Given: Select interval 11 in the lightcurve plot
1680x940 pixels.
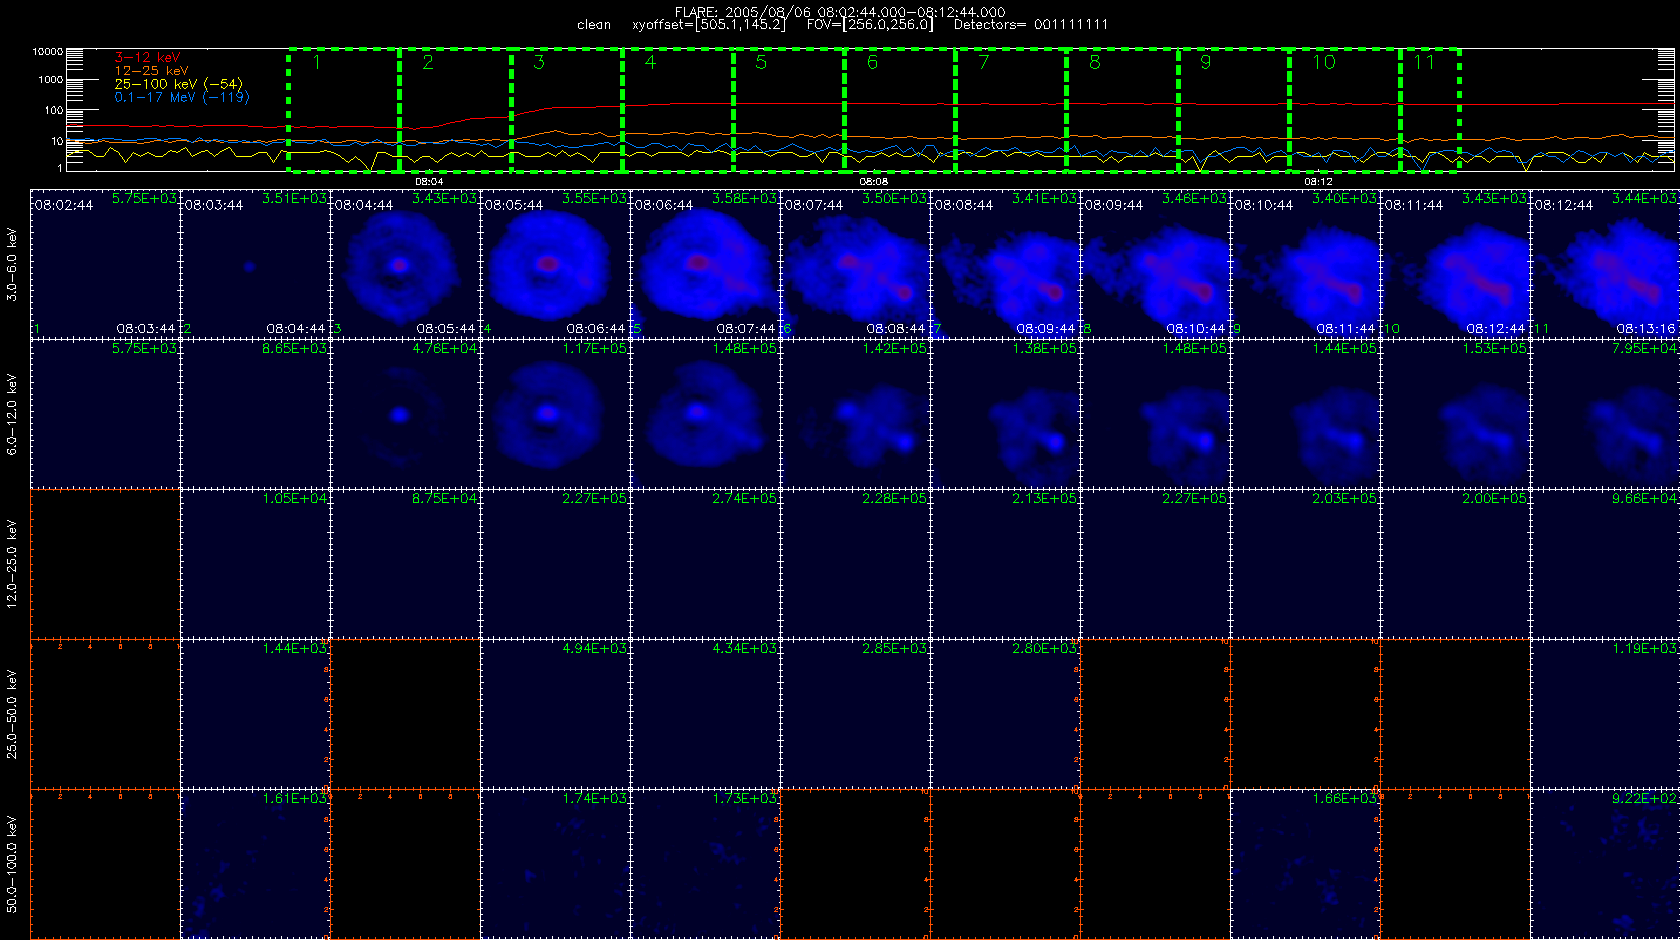Looking at the screenshot, I should 1430,110.
